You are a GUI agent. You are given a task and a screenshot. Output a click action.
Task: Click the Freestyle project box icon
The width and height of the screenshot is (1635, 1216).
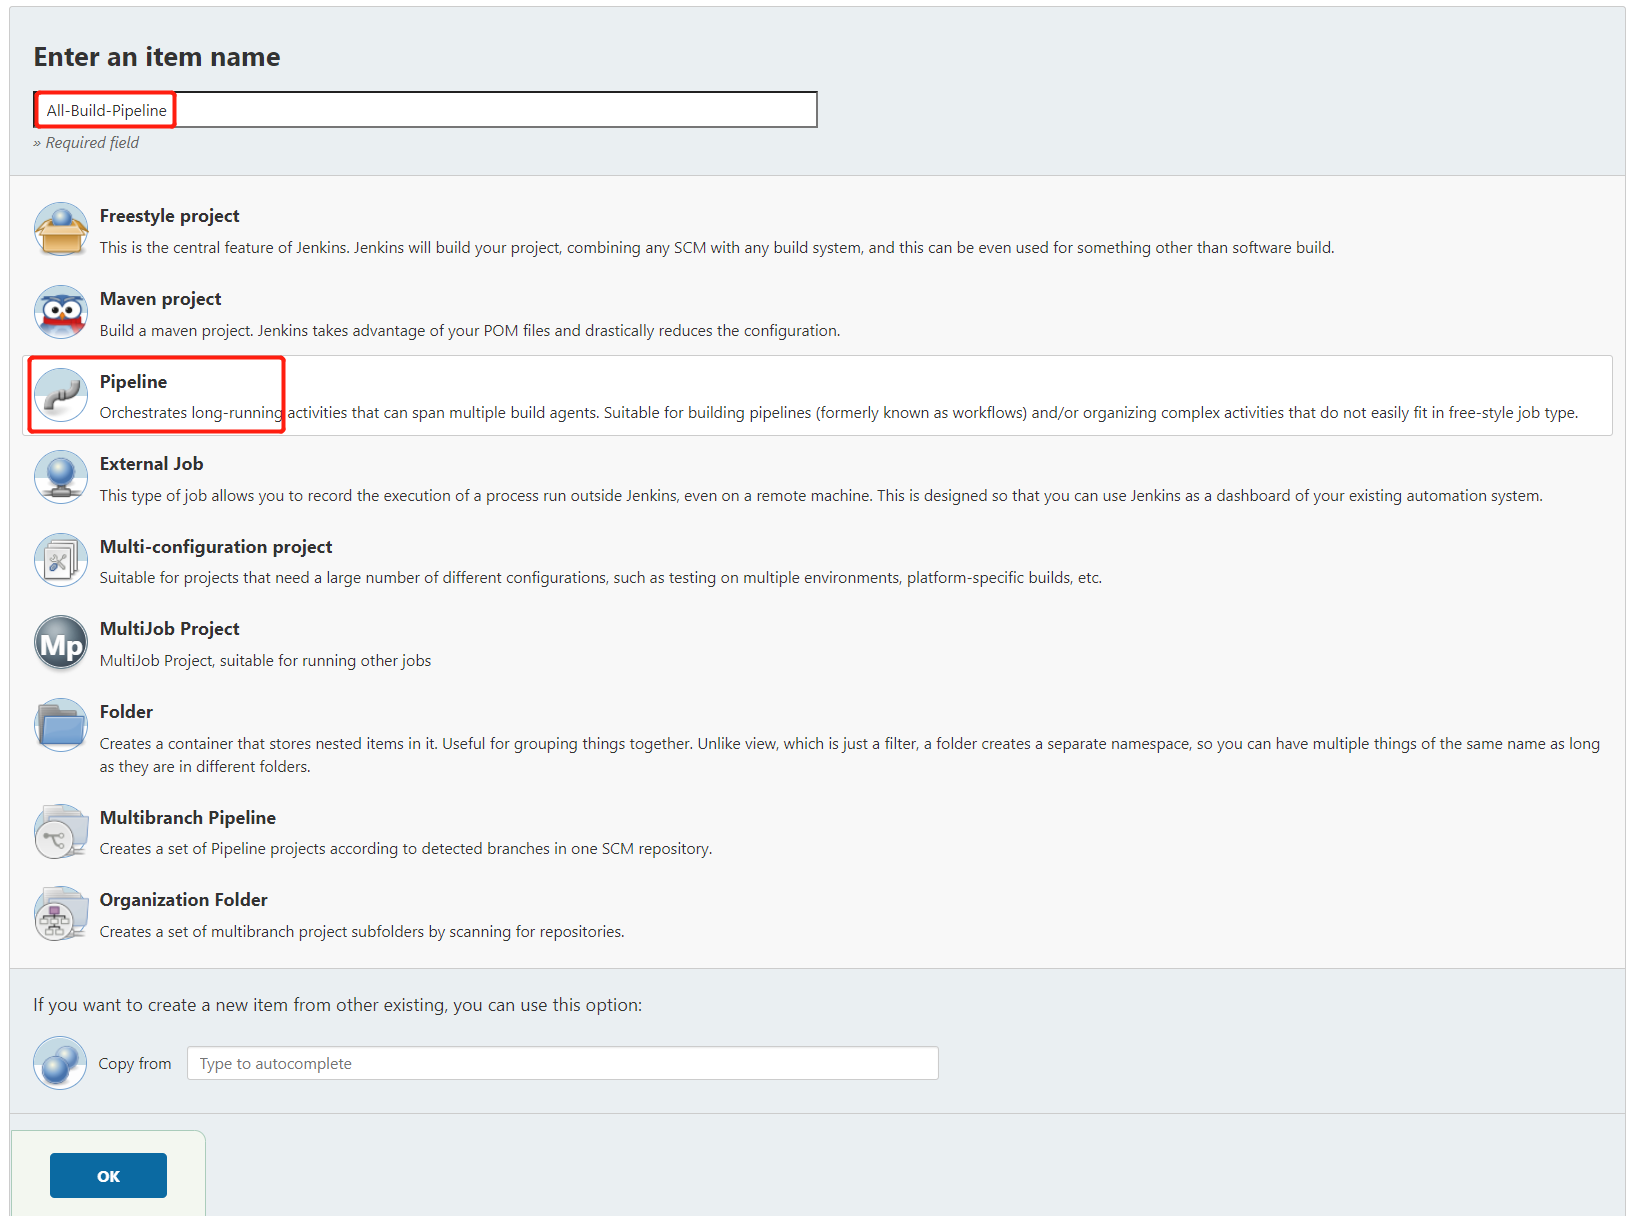pos(61,229)
